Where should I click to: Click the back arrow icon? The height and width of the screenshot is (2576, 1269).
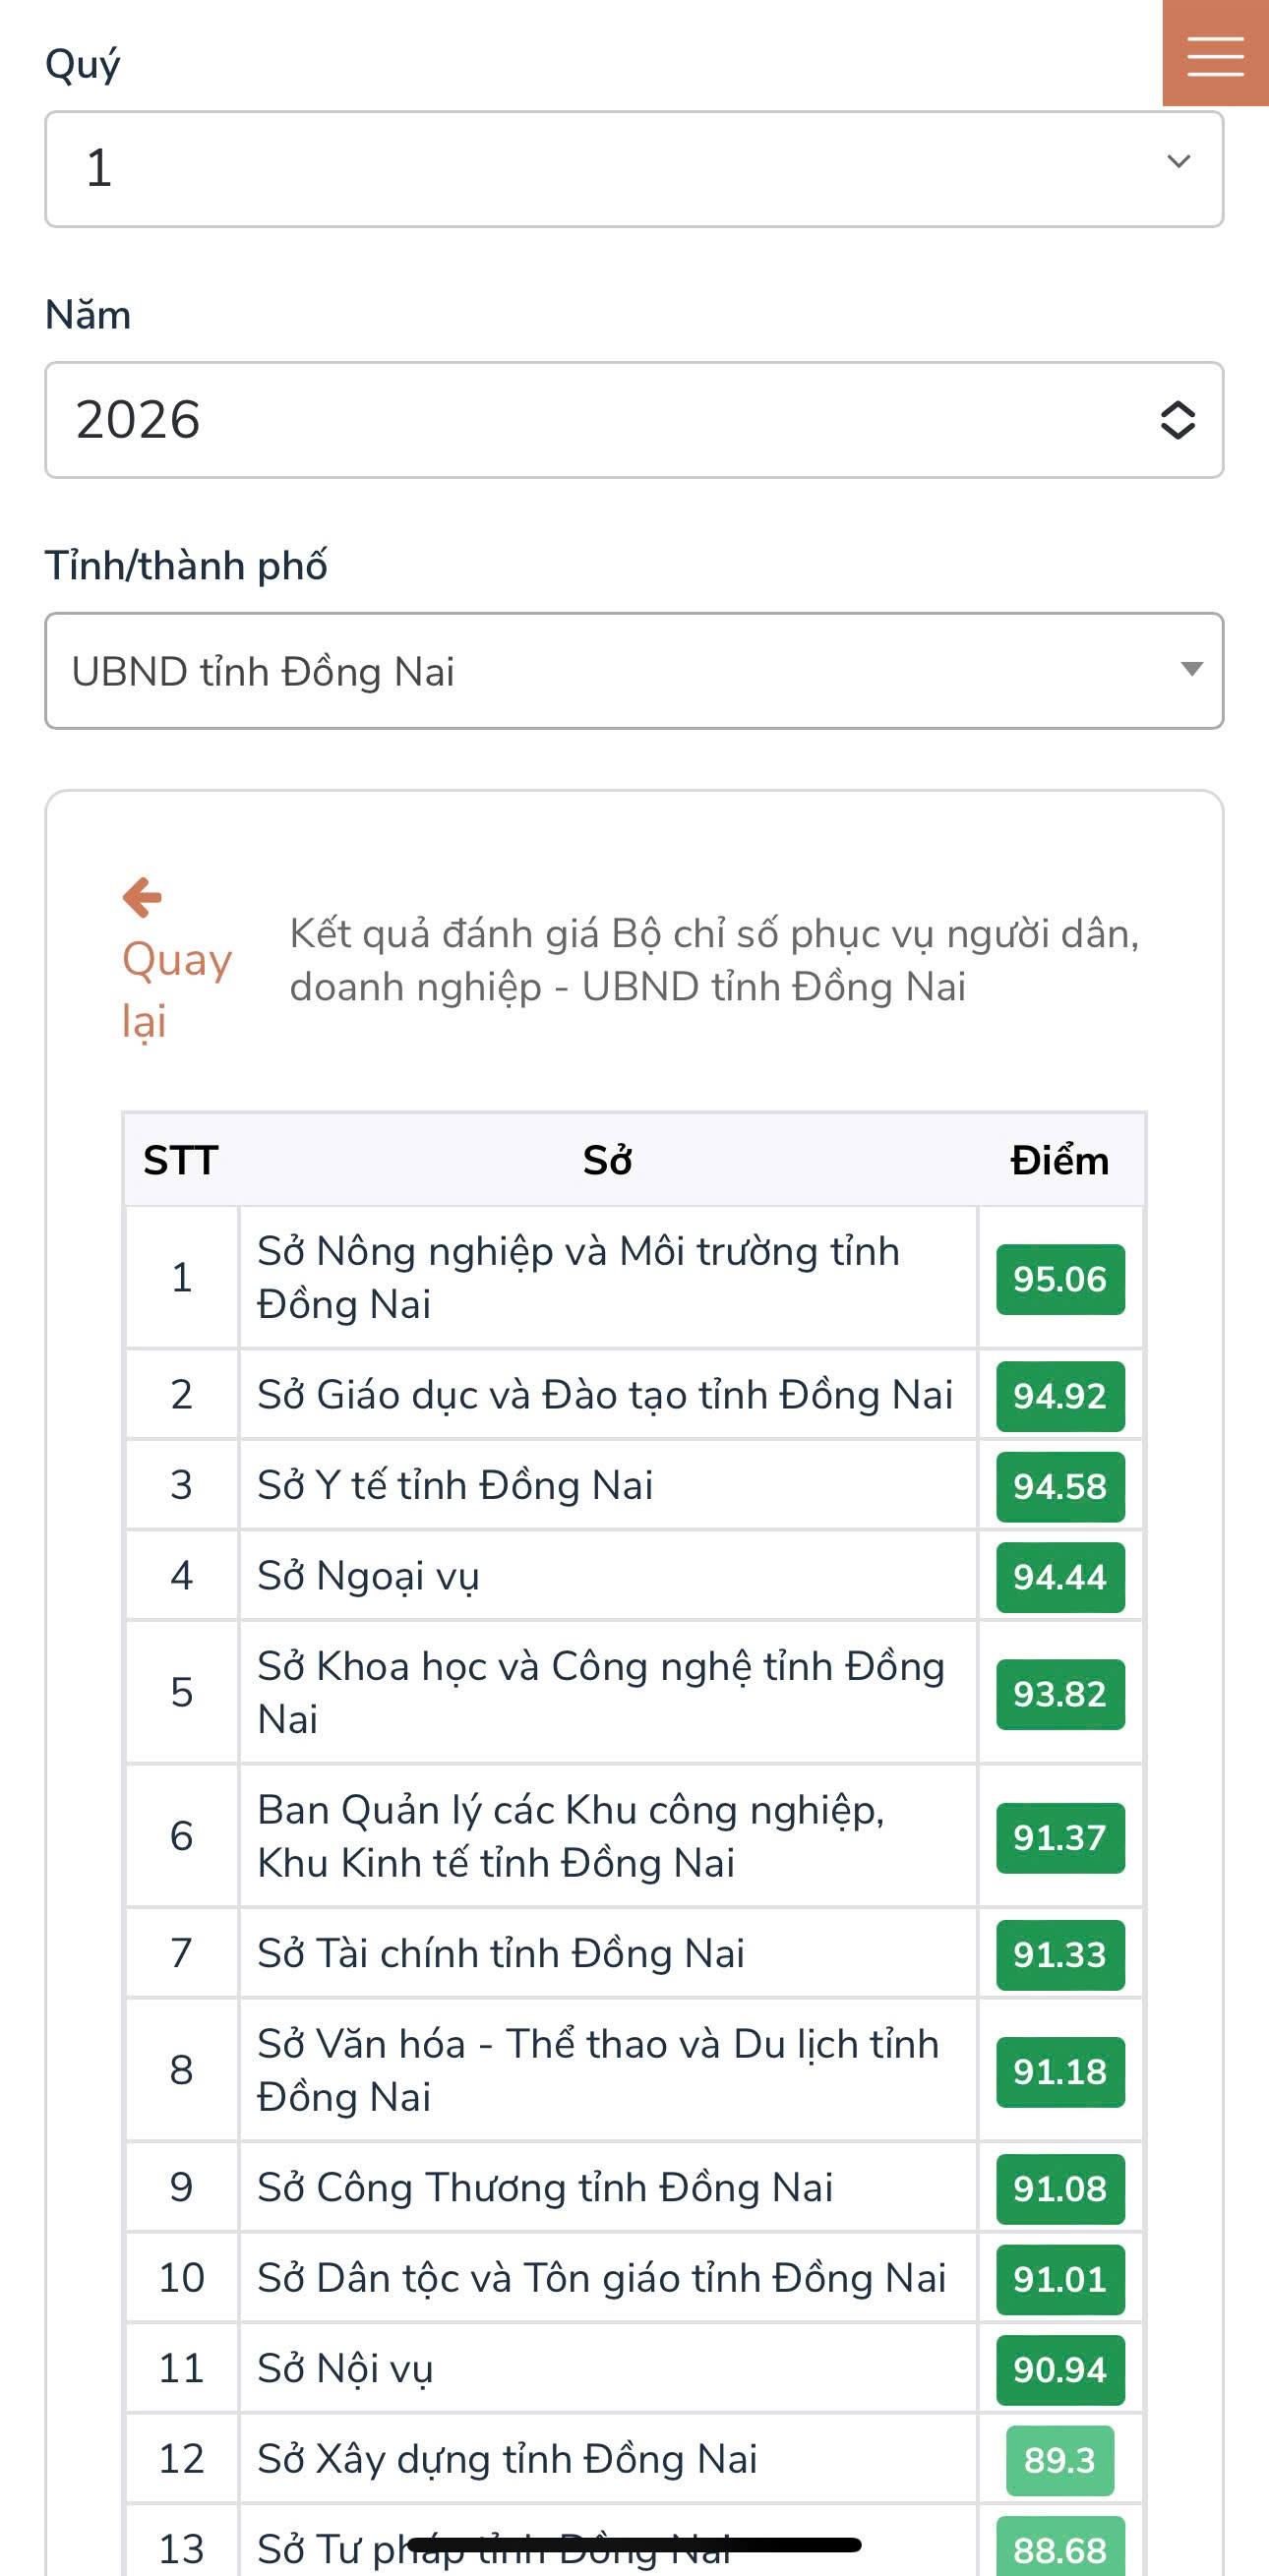(x=142, y=897)
